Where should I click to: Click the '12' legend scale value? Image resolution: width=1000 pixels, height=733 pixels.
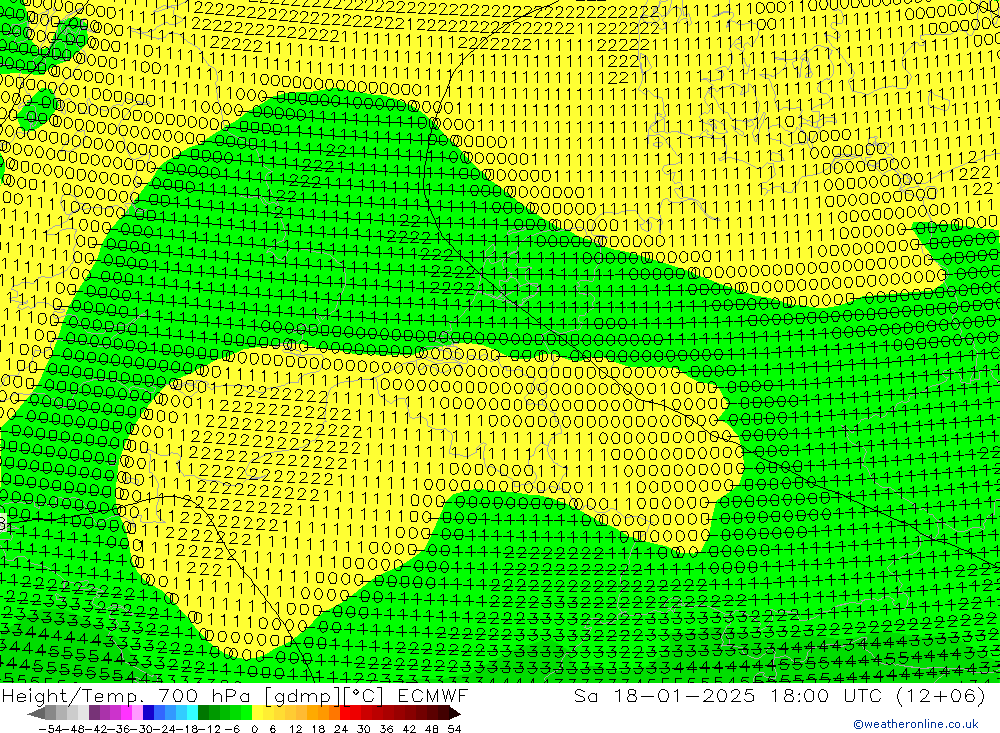295,729
